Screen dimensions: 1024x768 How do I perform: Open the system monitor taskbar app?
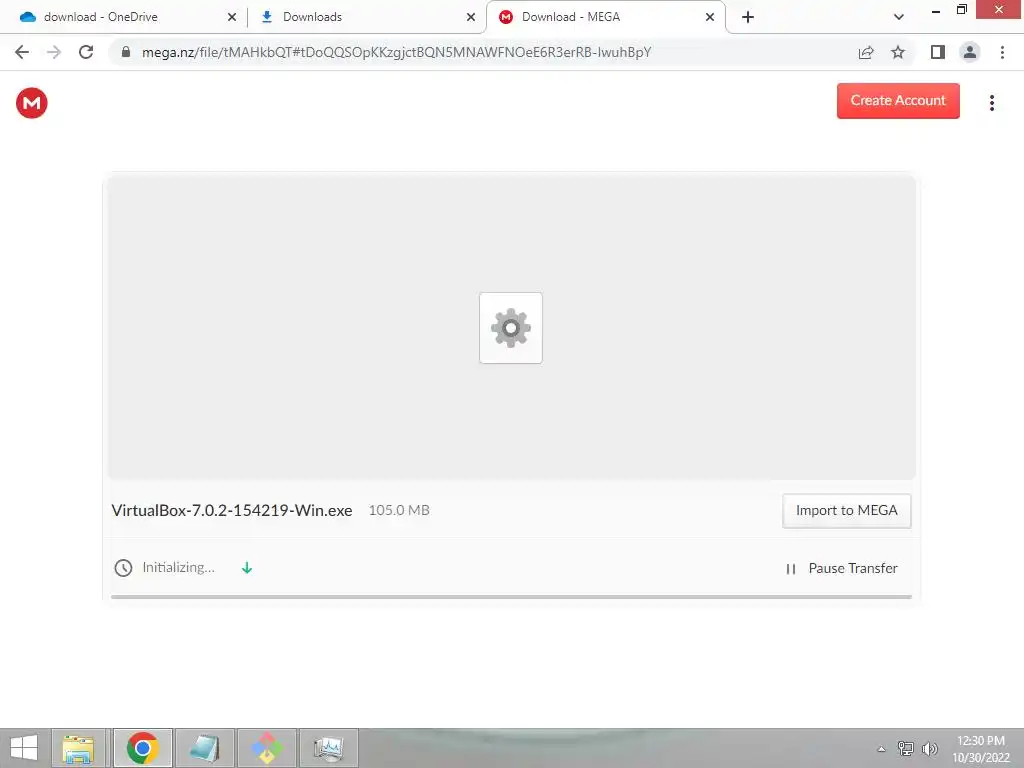coord(328,748)
